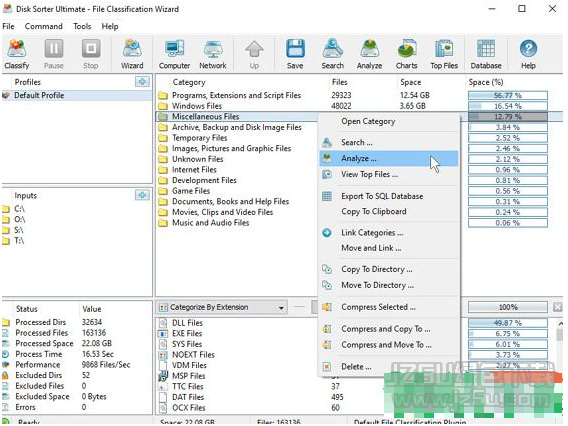Viewport: 568px width, 426px height.
Task: Choose Move and Link ... entry
Action: 388,248
